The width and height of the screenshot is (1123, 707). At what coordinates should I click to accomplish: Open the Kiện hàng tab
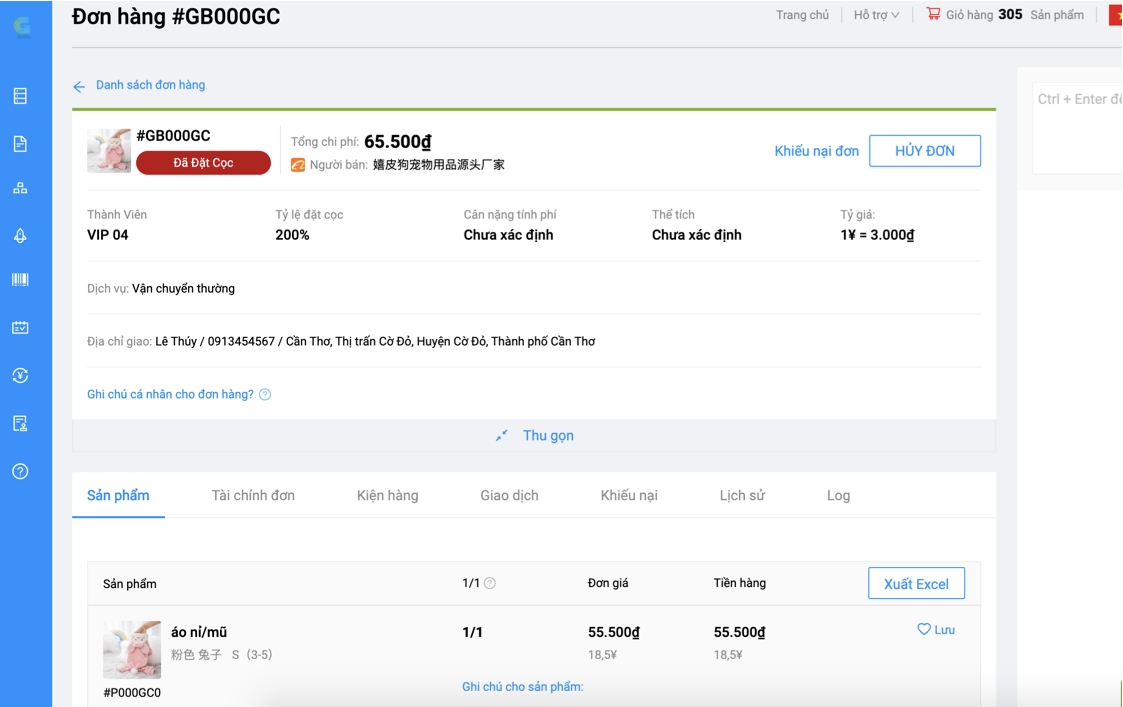pos(387,496)
